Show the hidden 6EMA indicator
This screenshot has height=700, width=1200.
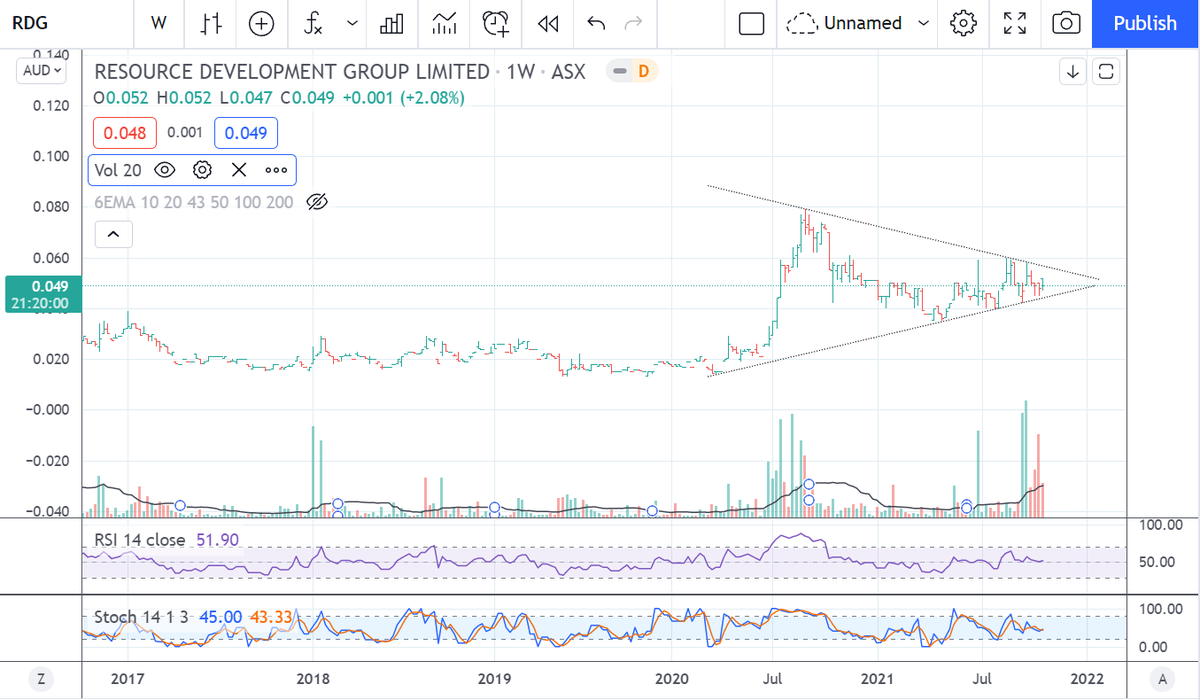click(316, 202)
